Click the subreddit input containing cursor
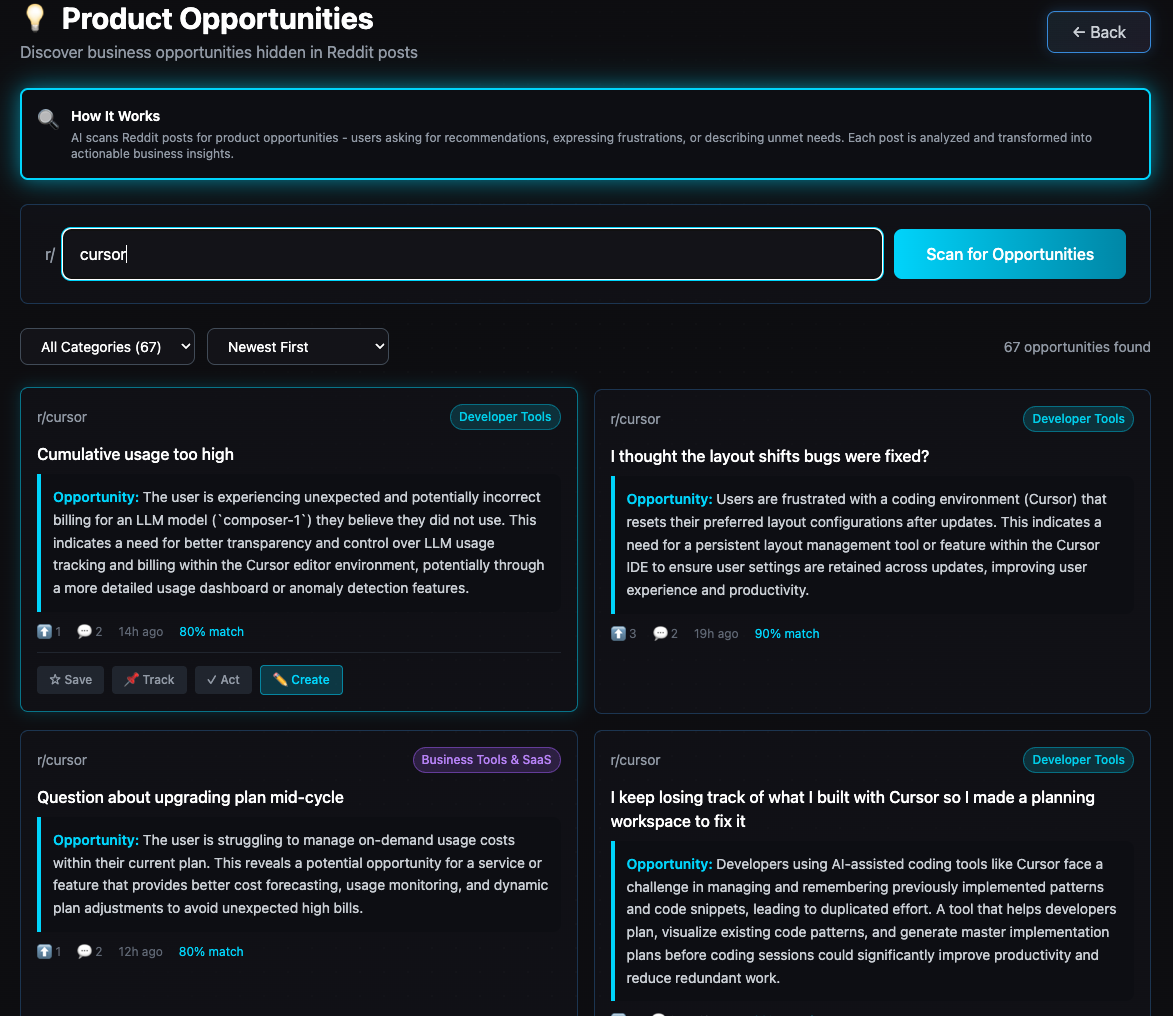 (472, 254)
